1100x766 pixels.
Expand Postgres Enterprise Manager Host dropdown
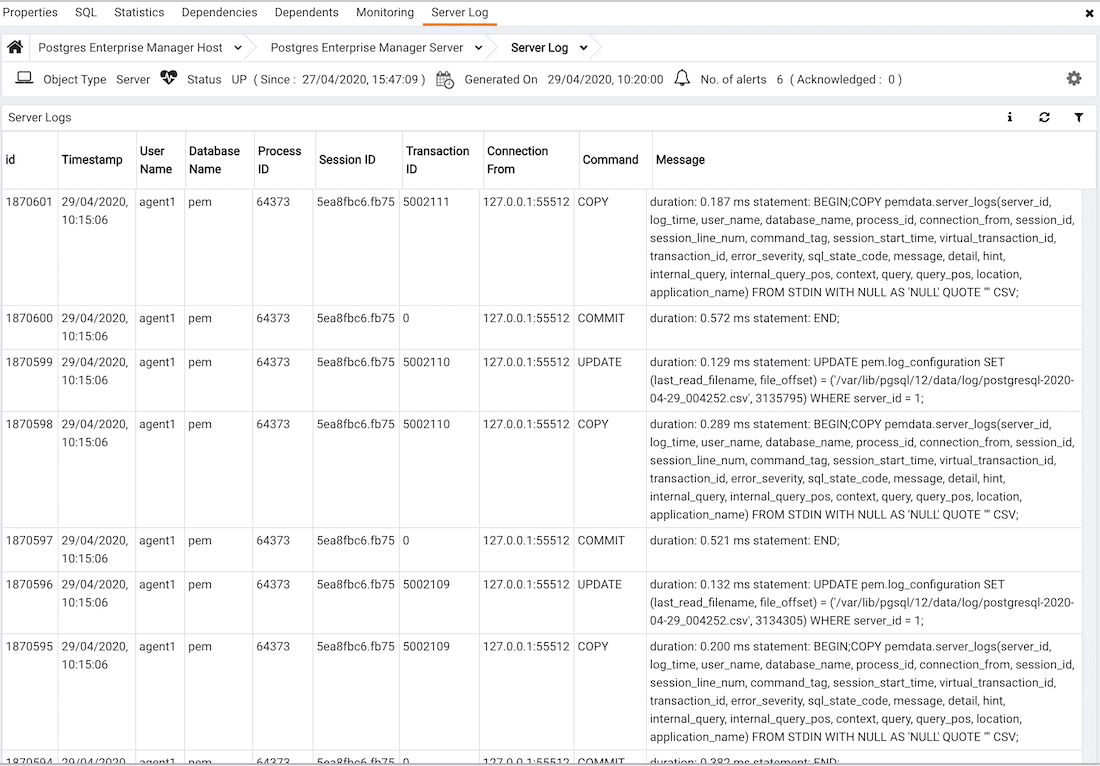click(238, 47)
